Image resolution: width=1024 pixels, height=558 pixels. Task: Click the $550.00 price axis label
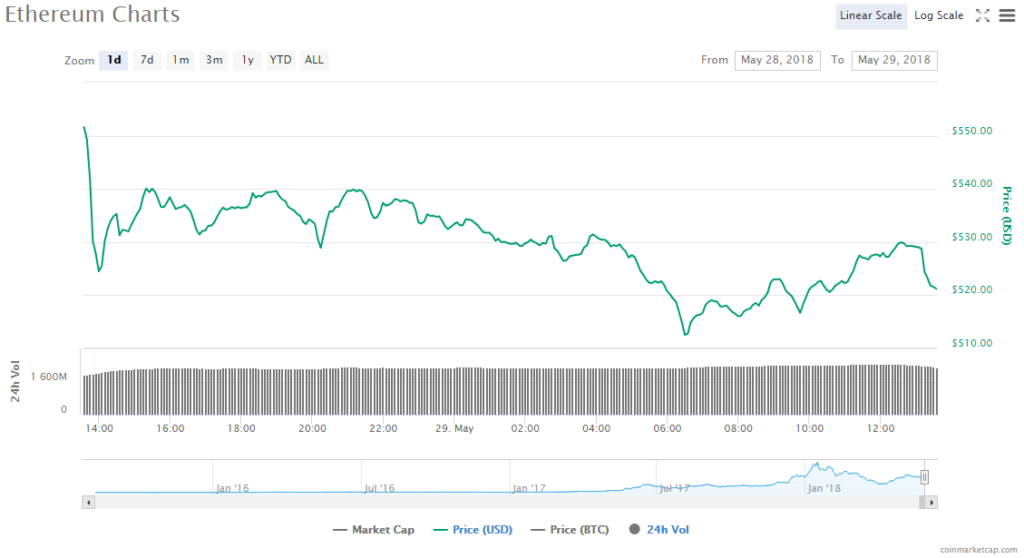pos(972,131)
